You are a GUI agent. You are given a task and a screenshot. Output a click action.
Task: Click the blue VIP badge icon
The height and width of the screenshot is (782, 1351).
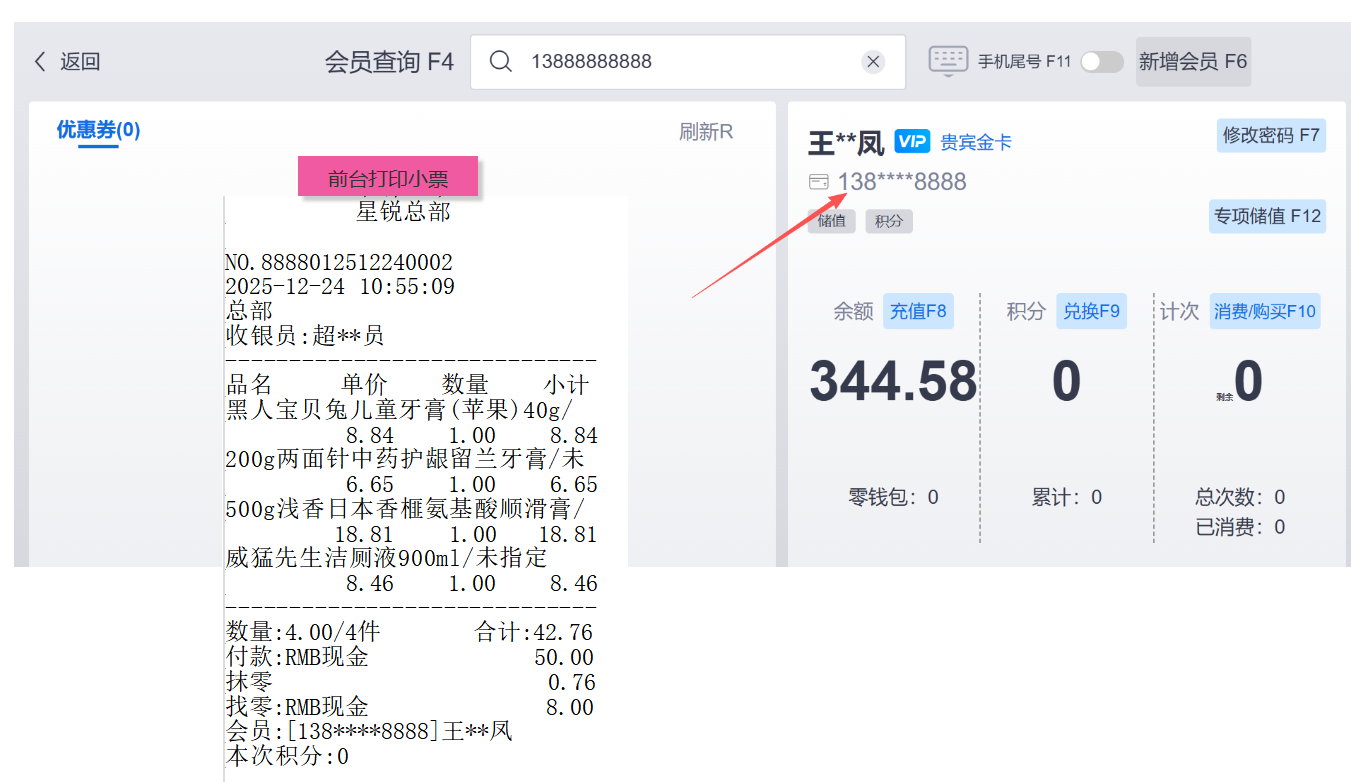912,142
